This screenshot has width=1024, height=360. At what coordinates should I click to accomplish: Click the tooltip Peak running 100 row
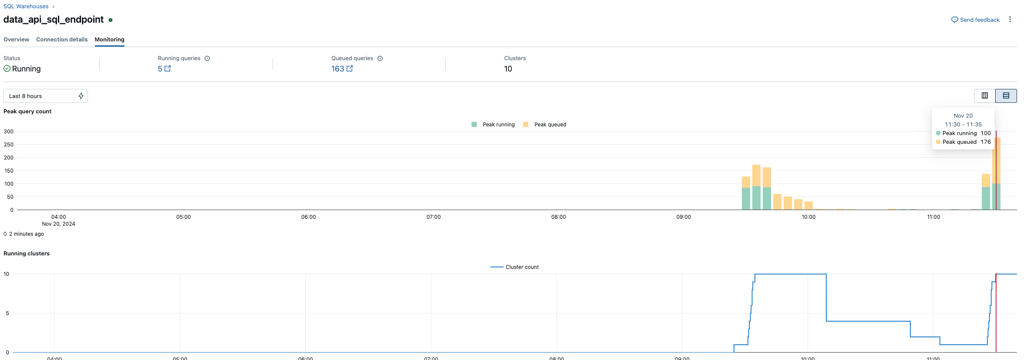click(x=963, y=133)
